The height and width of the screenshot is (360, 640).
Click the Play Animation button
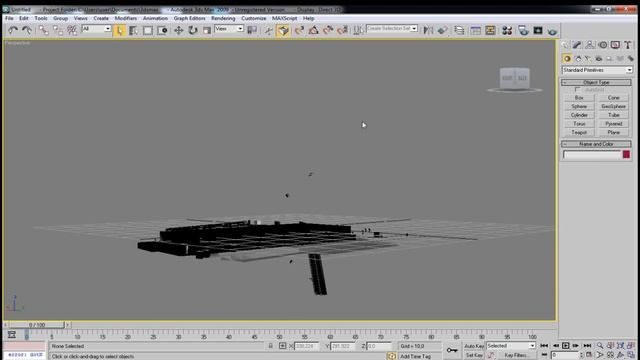click(x=565, y=346)
